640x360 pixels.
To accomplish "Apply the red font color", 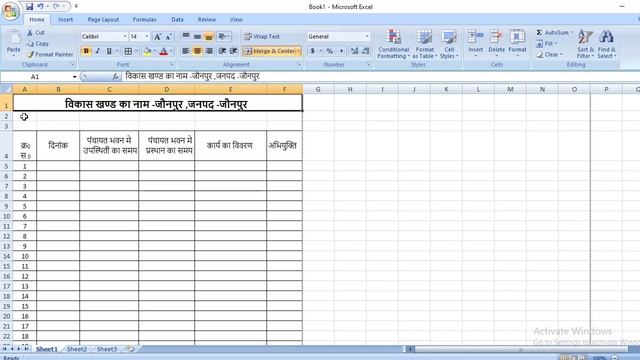I will [x=164, y=51].
